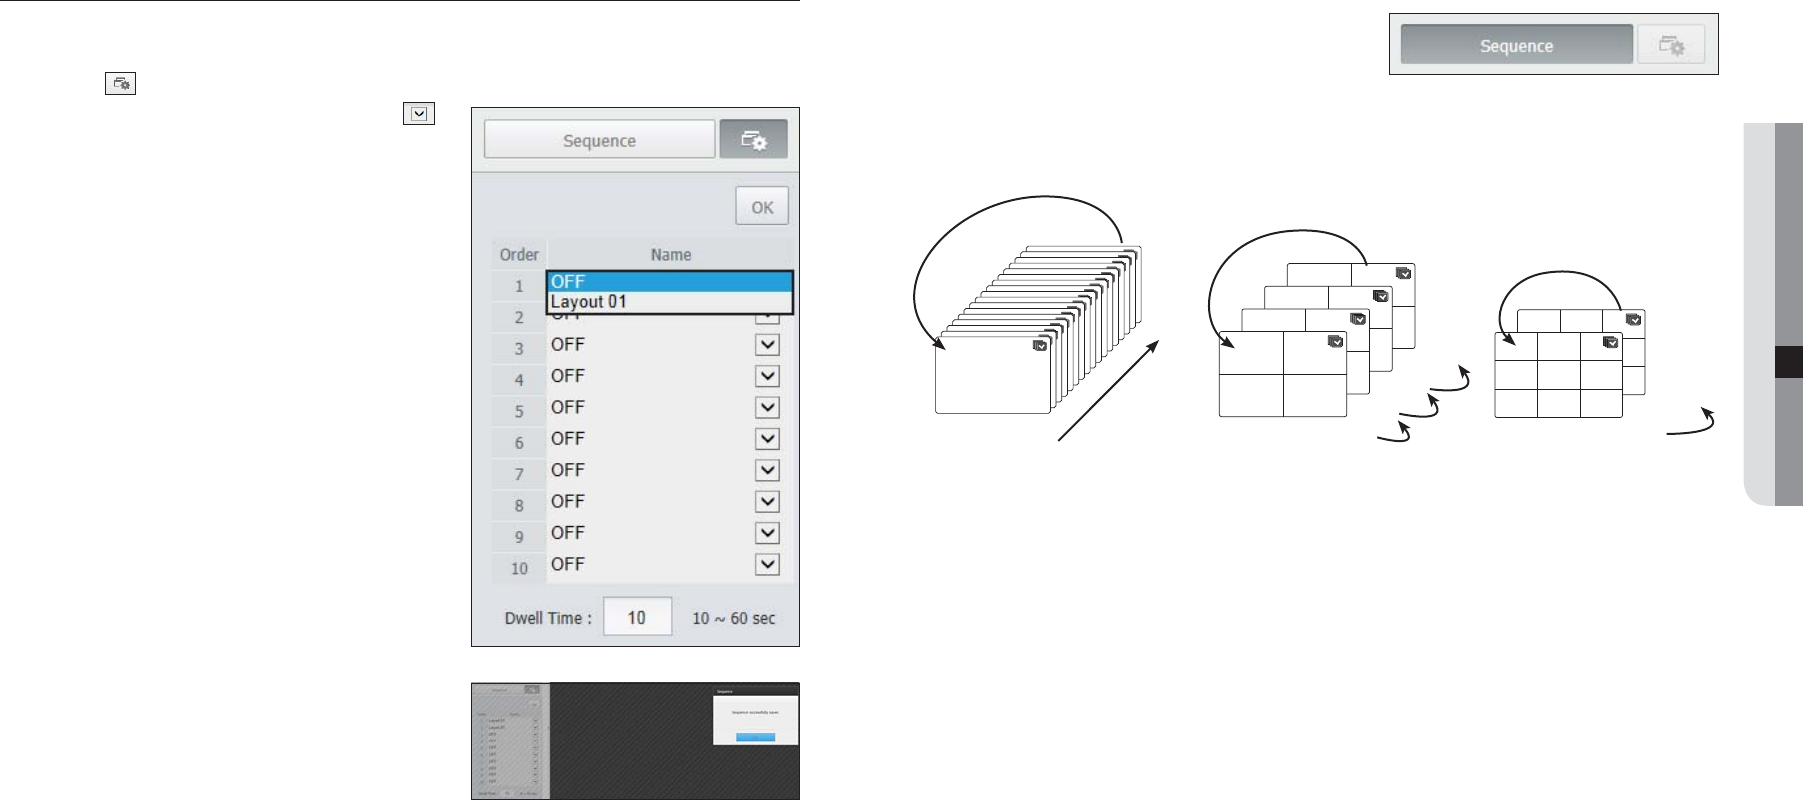Expand the dropdown for order 7

click(767, 470)
